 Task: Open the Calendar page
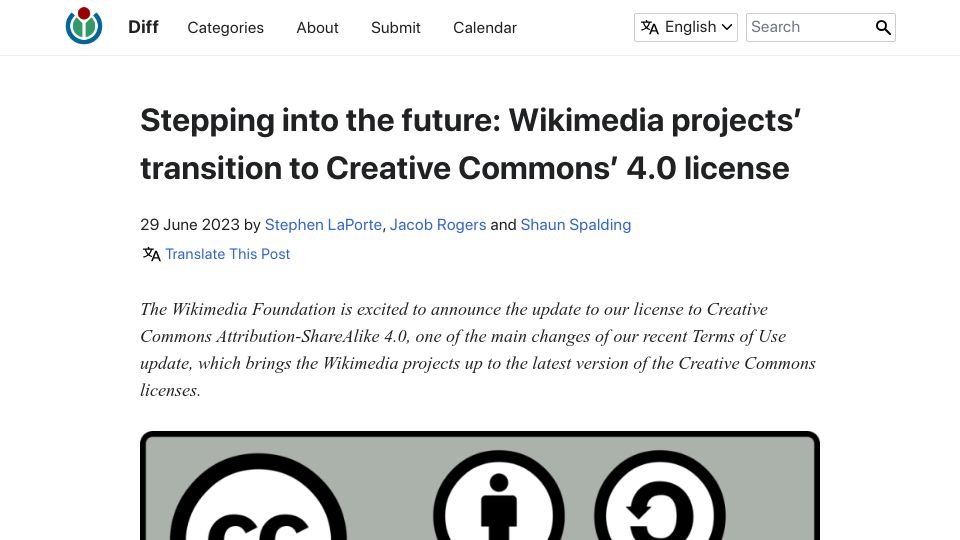(x=485, y=28)
